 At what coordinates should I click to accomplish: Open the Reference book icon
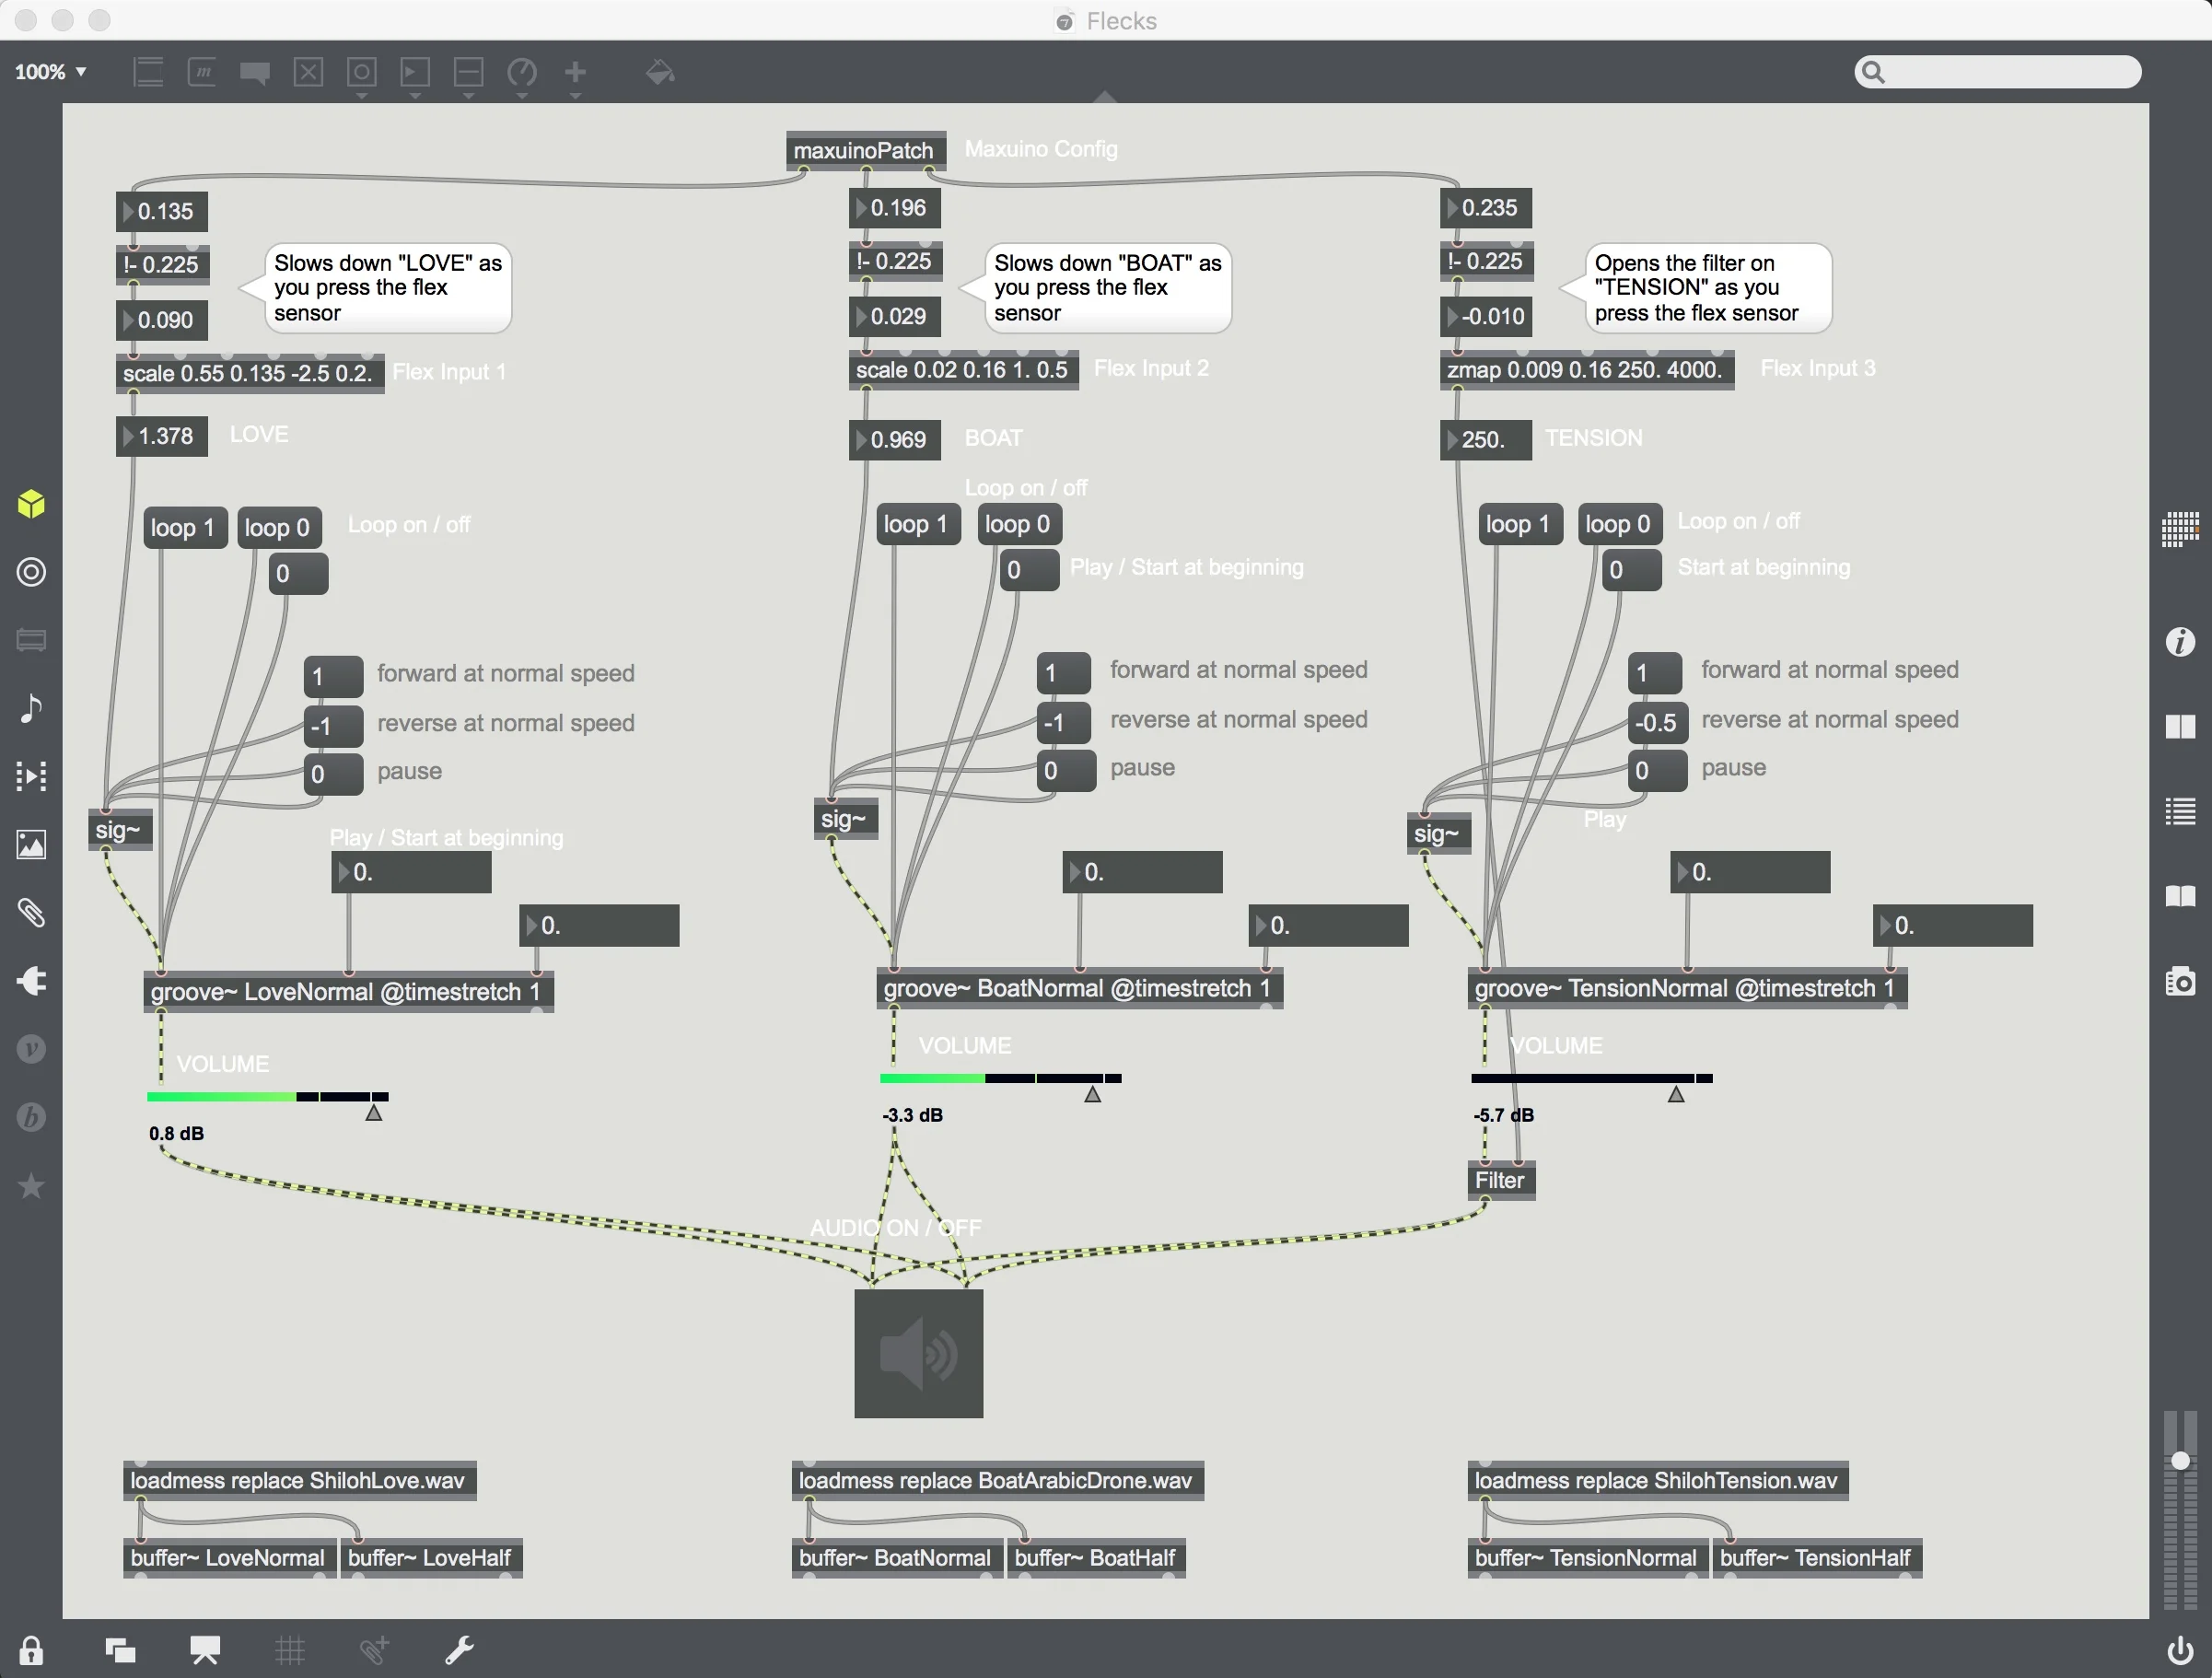point(2180,895)
